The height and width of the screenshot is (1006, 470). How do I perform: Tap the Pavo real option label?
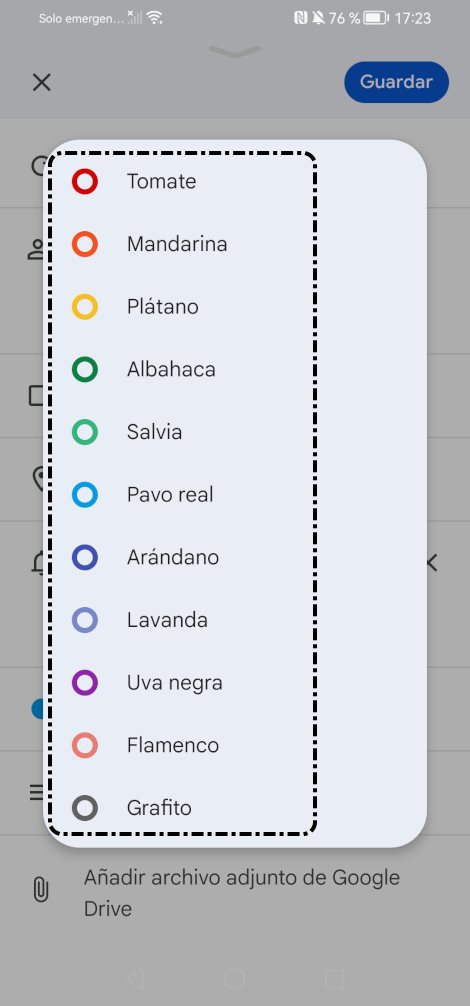[x=170, y=495]
